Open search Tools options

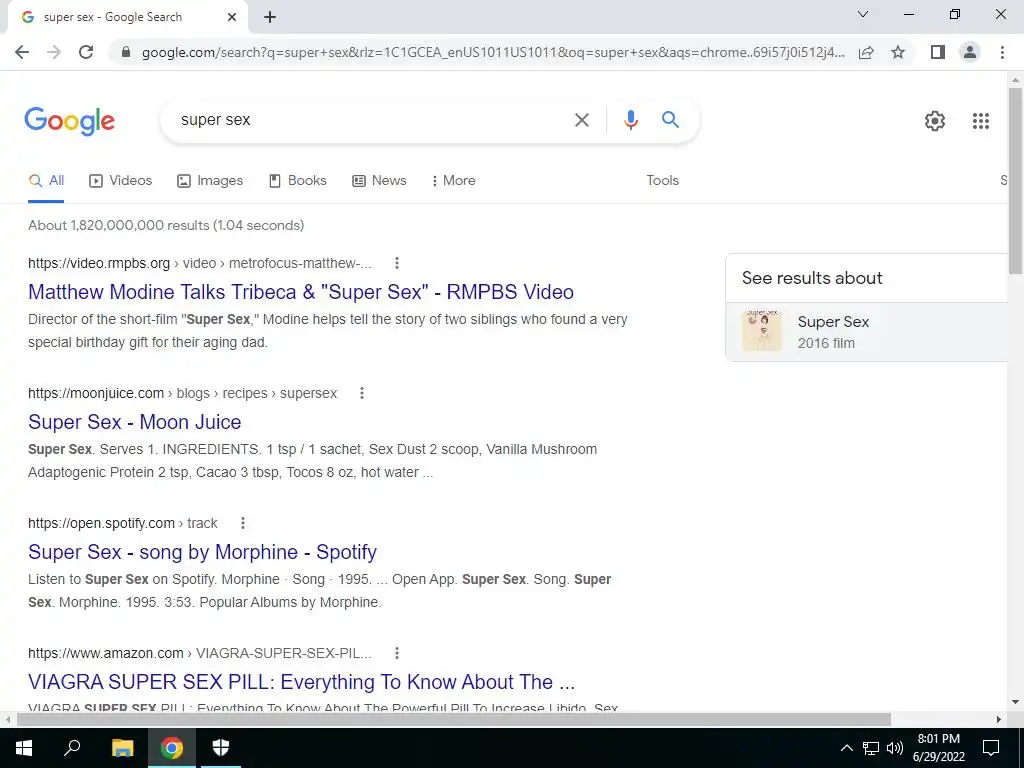click(662, 181)
